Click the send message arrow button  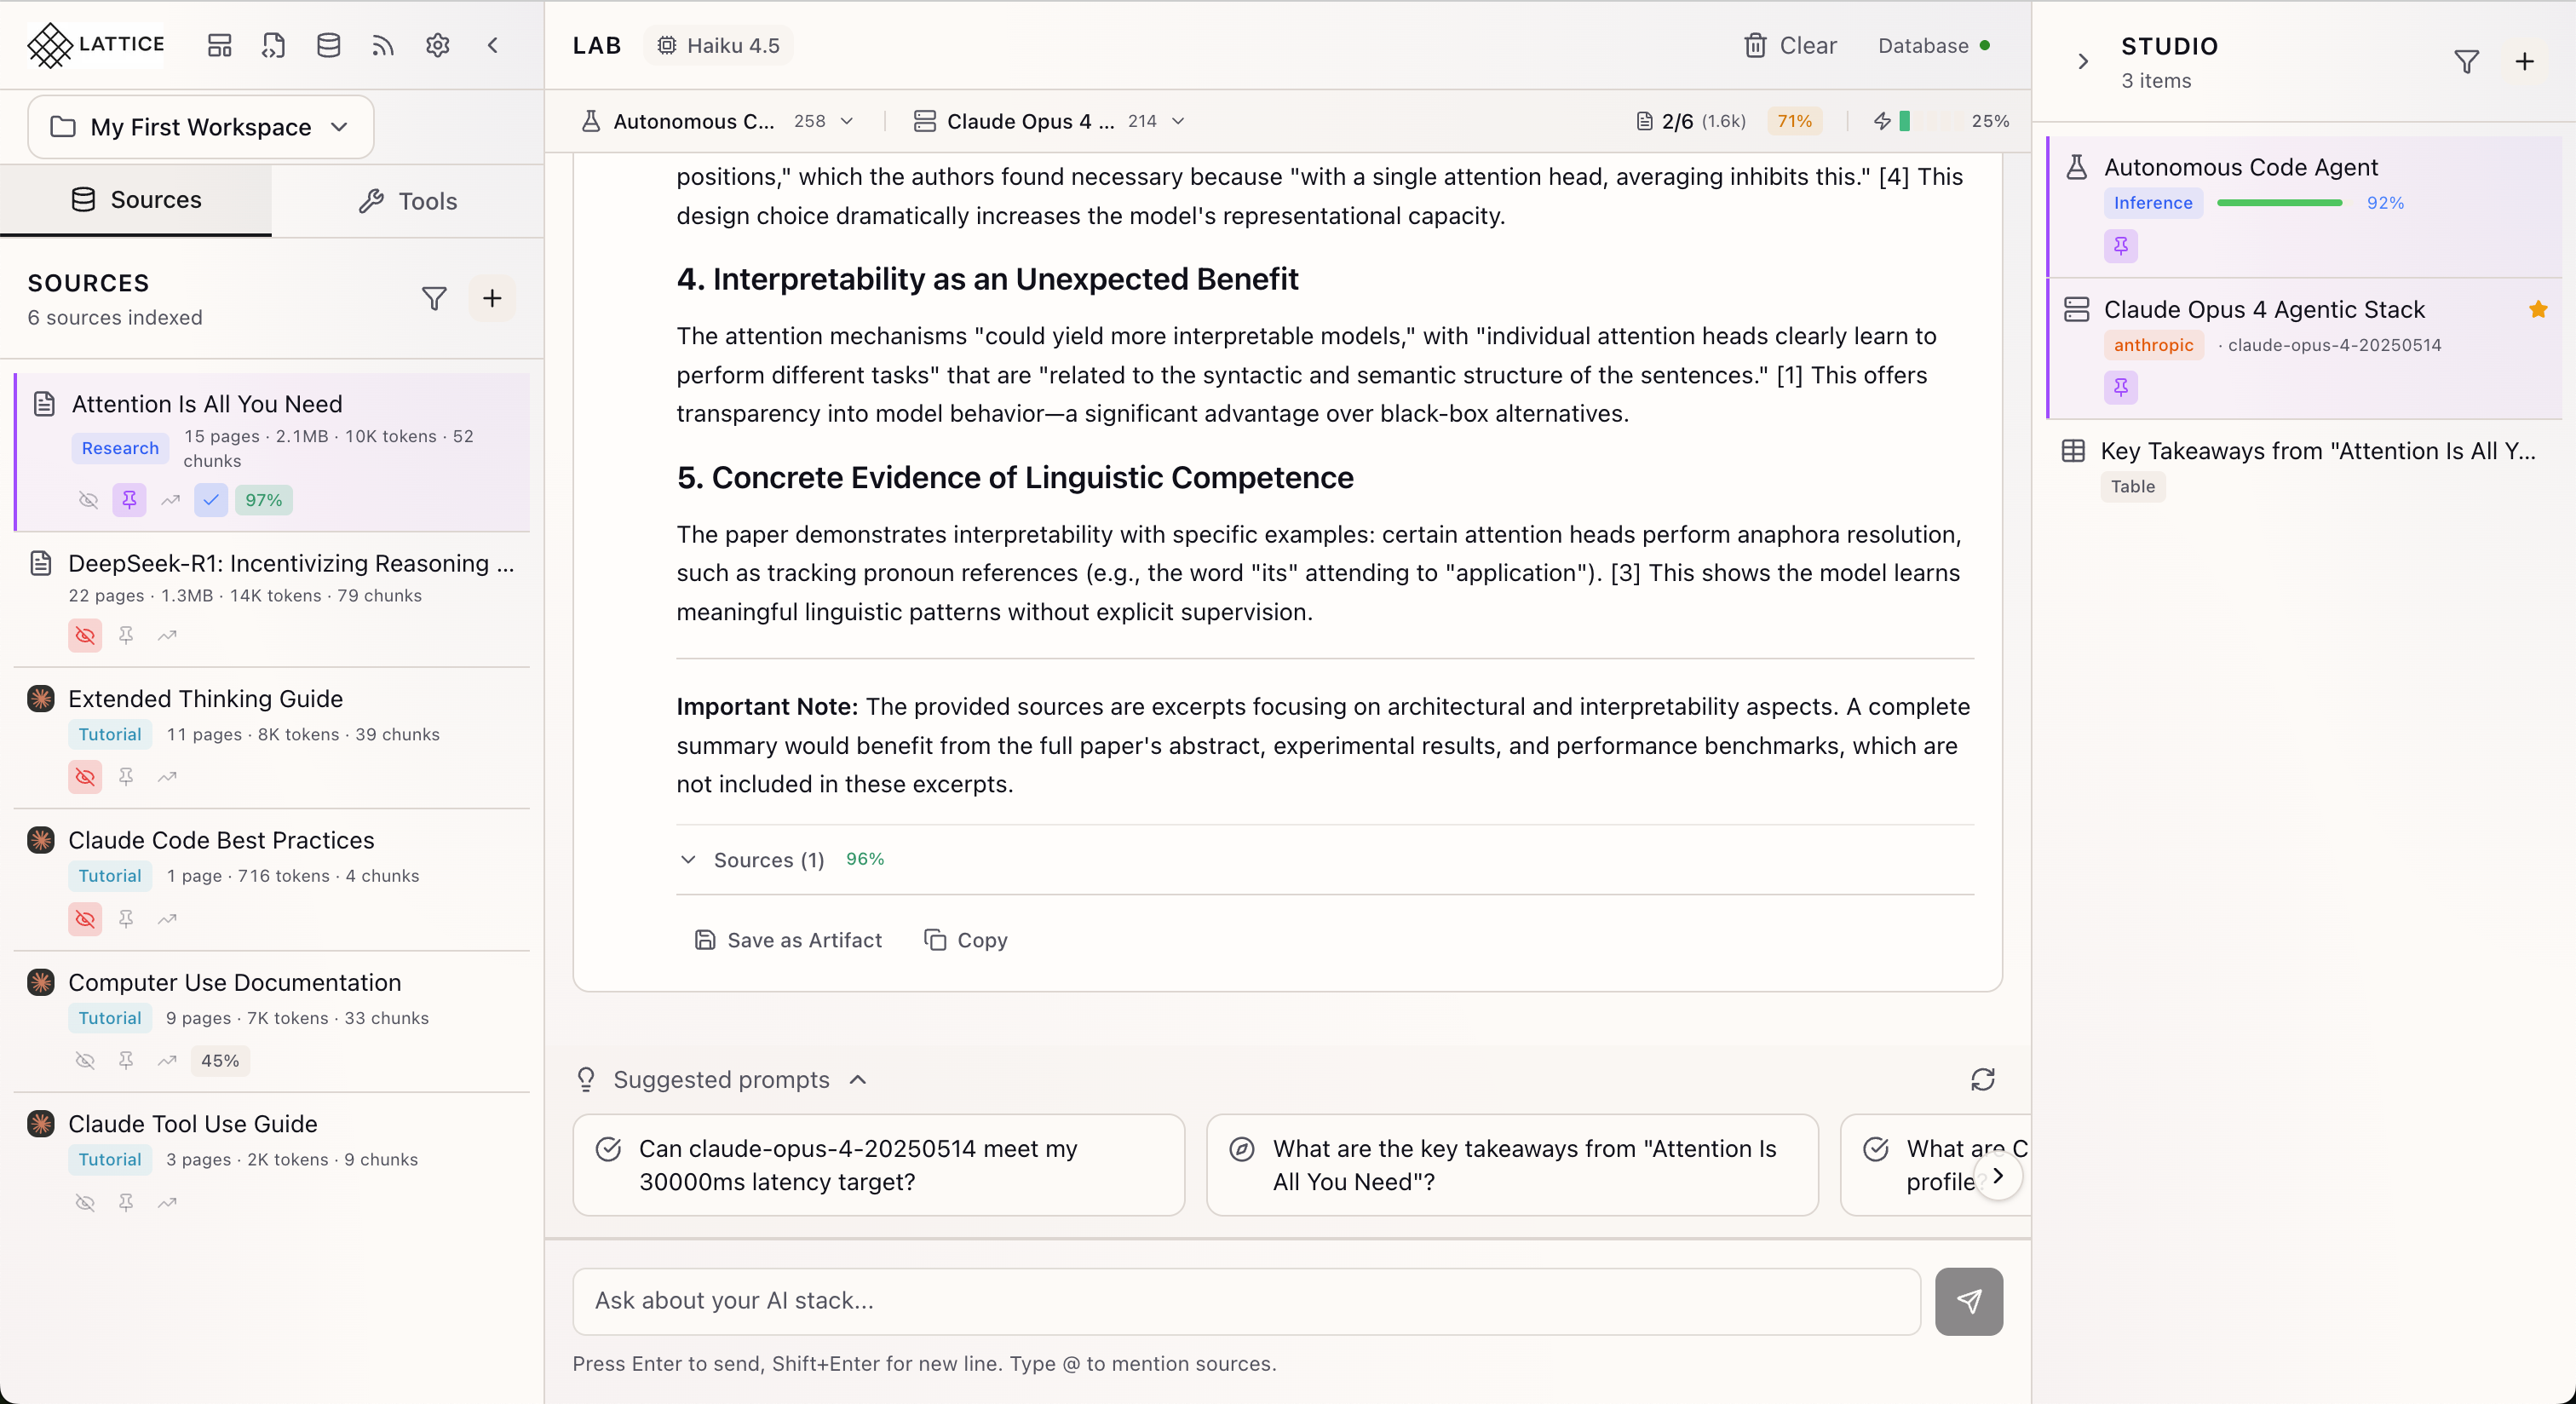pyautogui.click(x=1968, y=1301)
